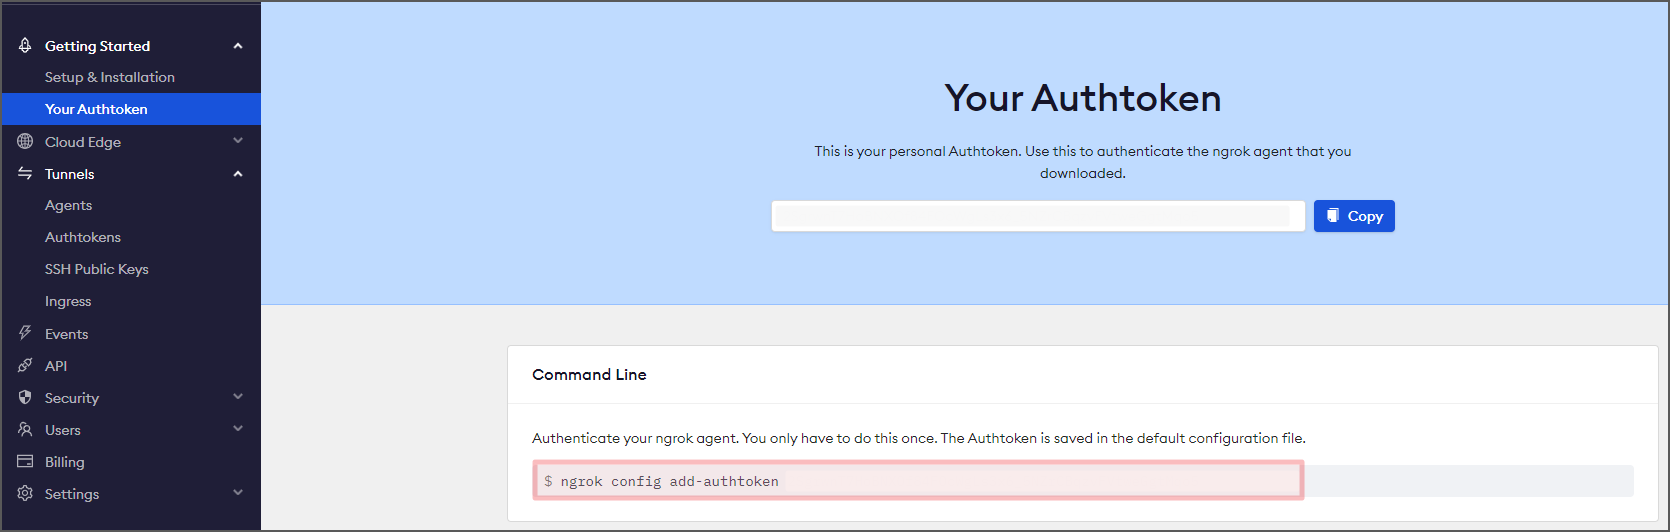Click the Getting Started label

click(x=97, y=46)
